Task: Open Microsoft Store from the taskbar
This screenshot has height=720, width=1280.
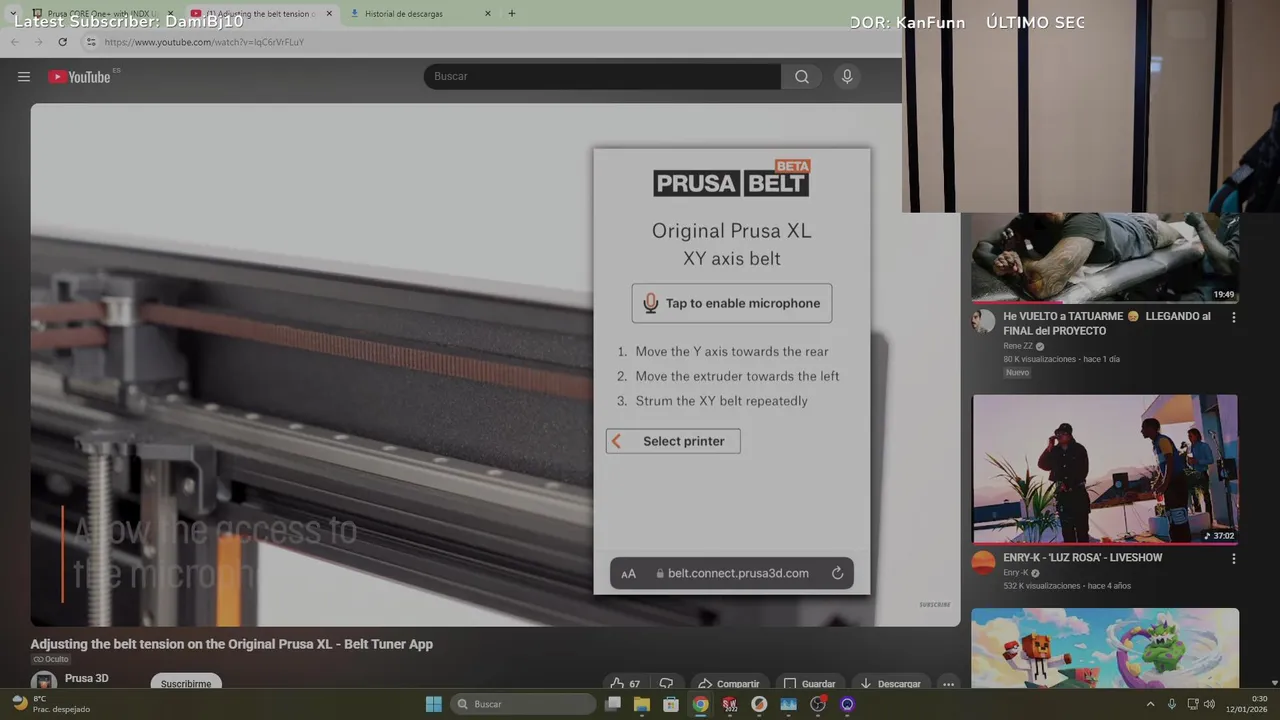Action: [x=671, y=704]
